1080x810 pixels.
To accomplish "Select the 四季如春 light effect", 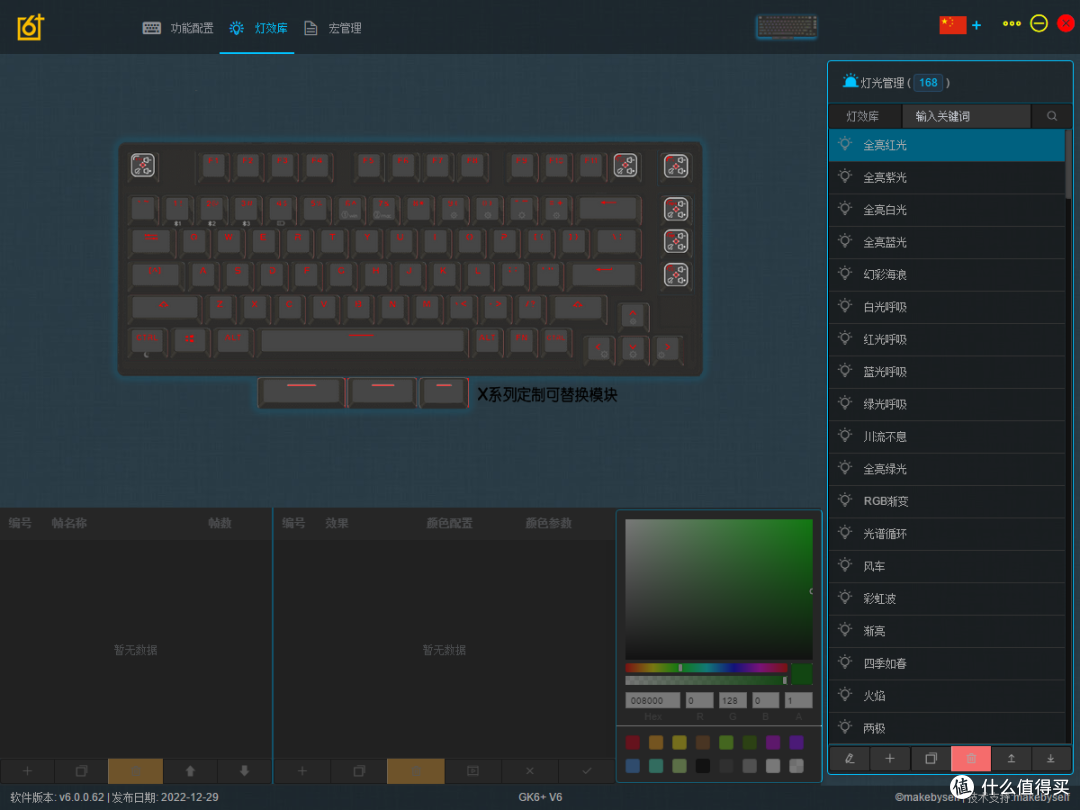I will pyautogui.click(x=946, y=663).
